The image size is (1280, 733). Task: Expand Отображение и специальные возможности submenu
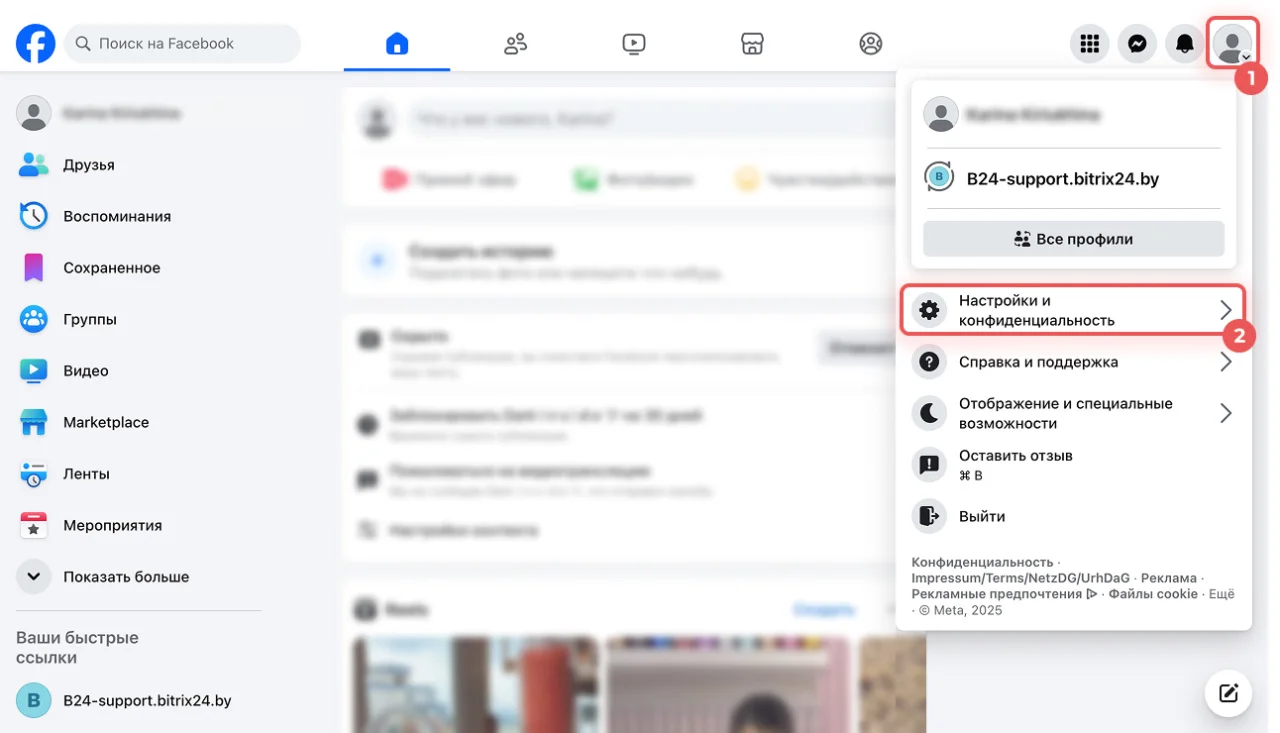pyautogui.click(x=1072, y=413)
